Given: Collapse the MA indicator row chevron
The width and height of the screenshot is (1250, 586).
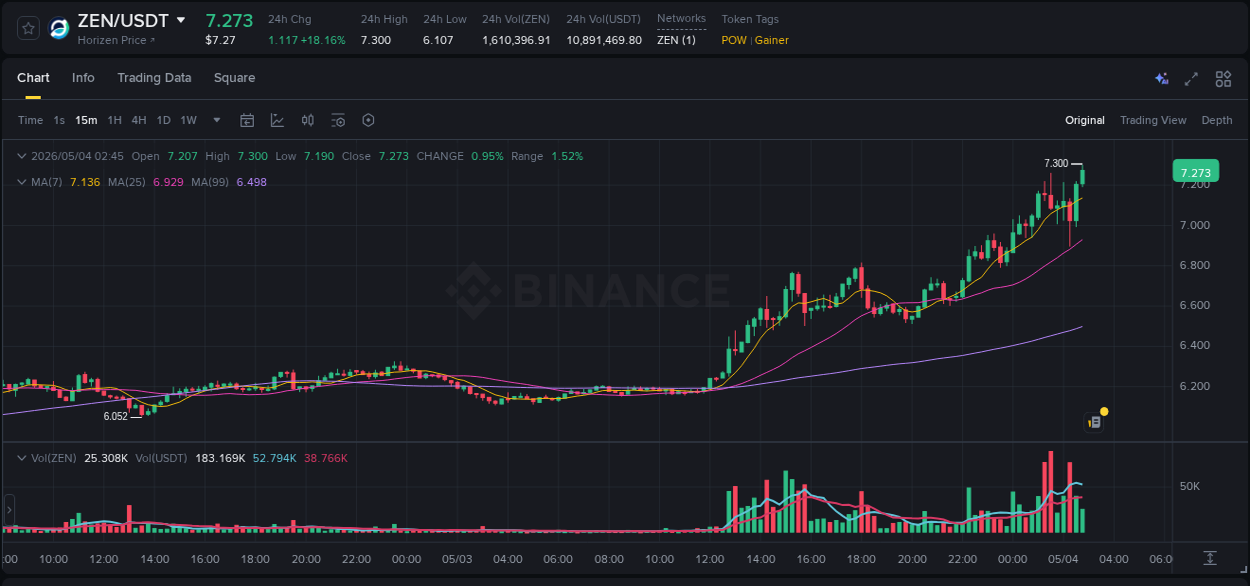Looking at the screenshot, I should pyautogui.click(x=22, y=182).
